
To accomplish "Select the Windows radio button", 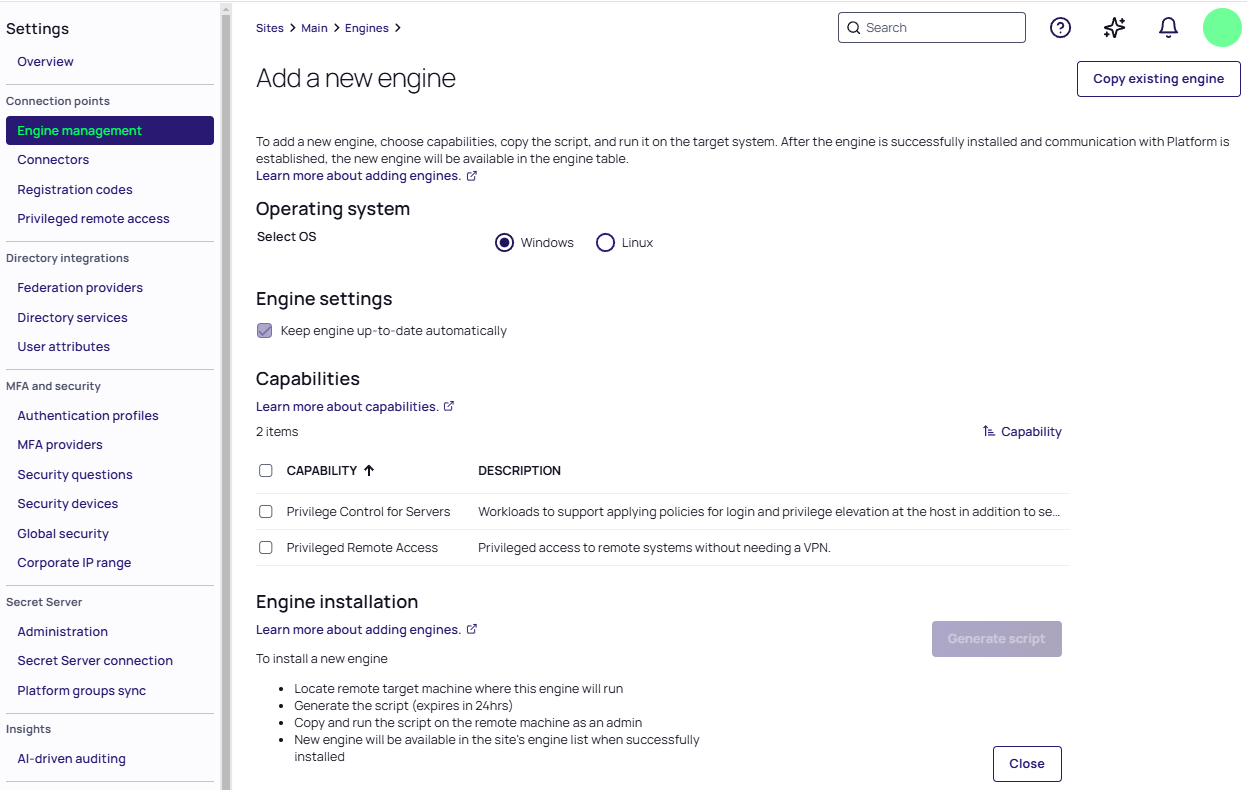I will tap(505, 243).
